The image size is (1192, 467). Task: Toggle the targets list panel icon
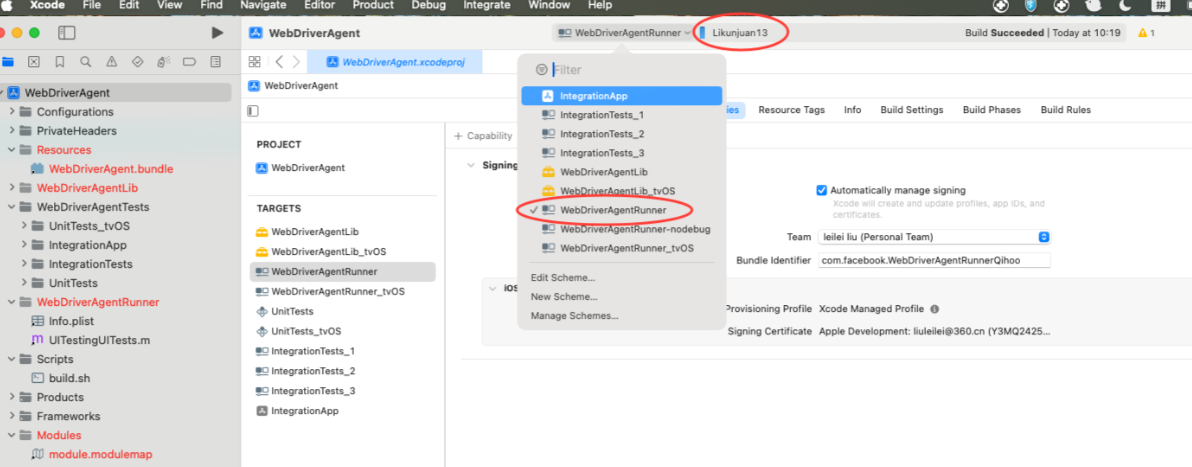point(253,111)
